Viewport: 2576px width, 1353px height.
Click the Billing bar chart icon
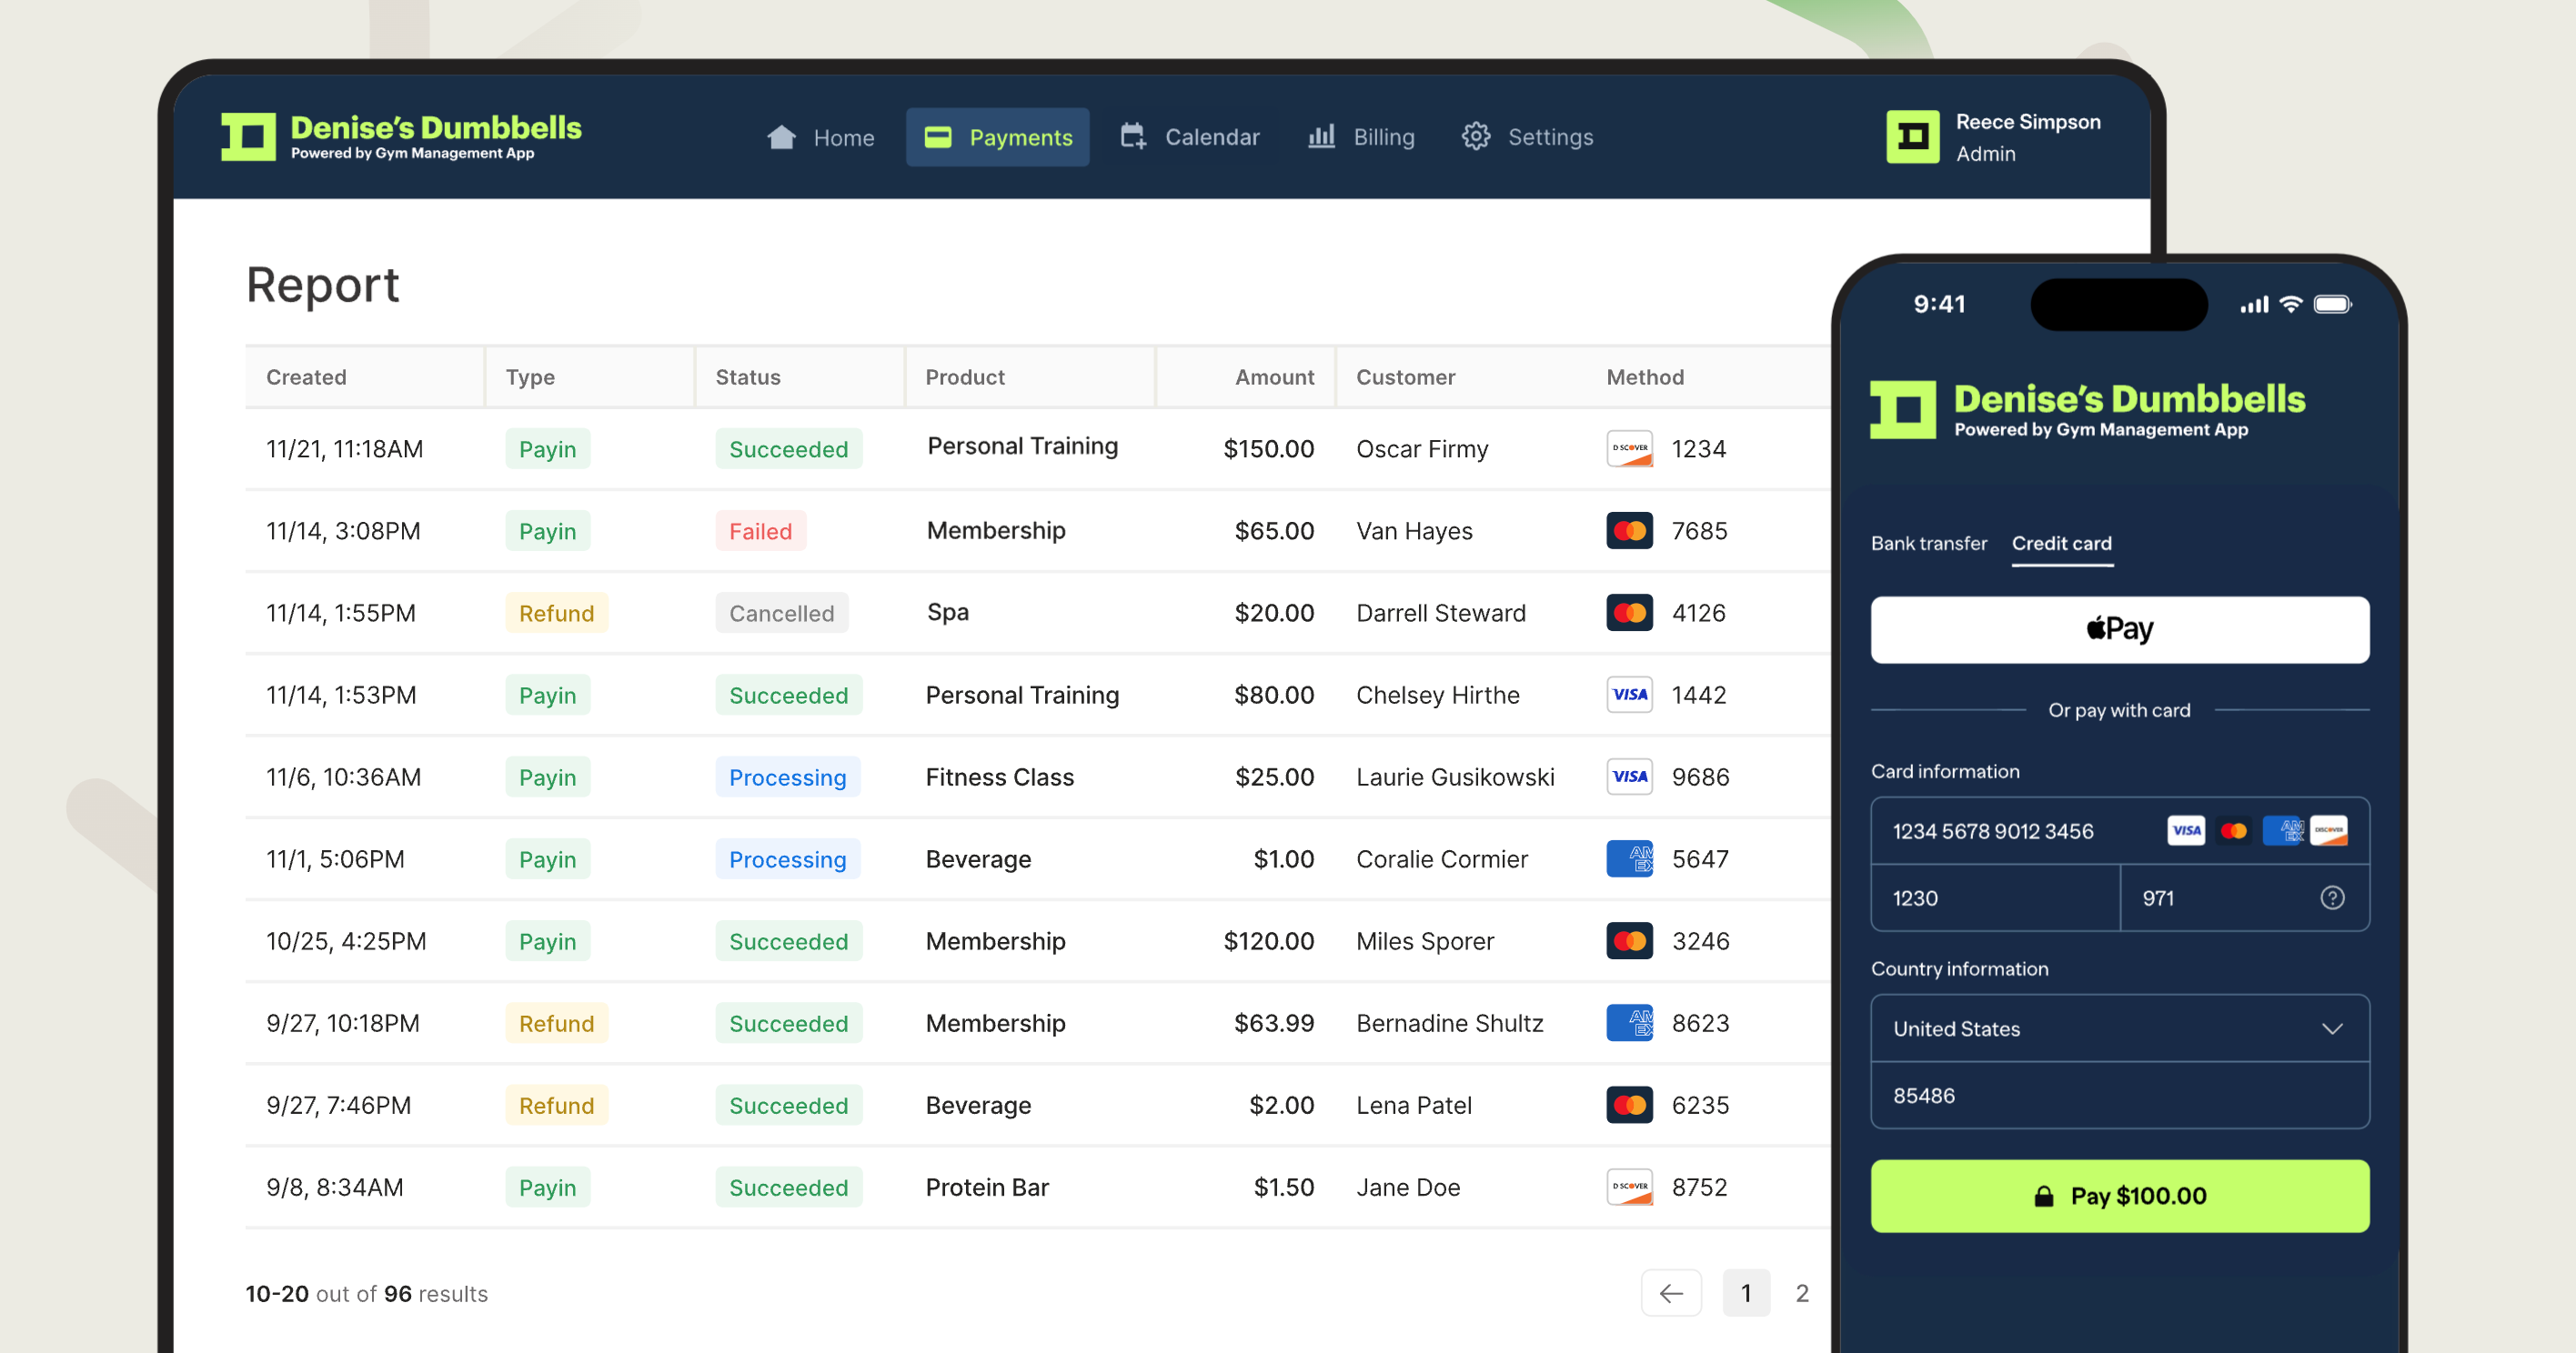coord(1321,137)
